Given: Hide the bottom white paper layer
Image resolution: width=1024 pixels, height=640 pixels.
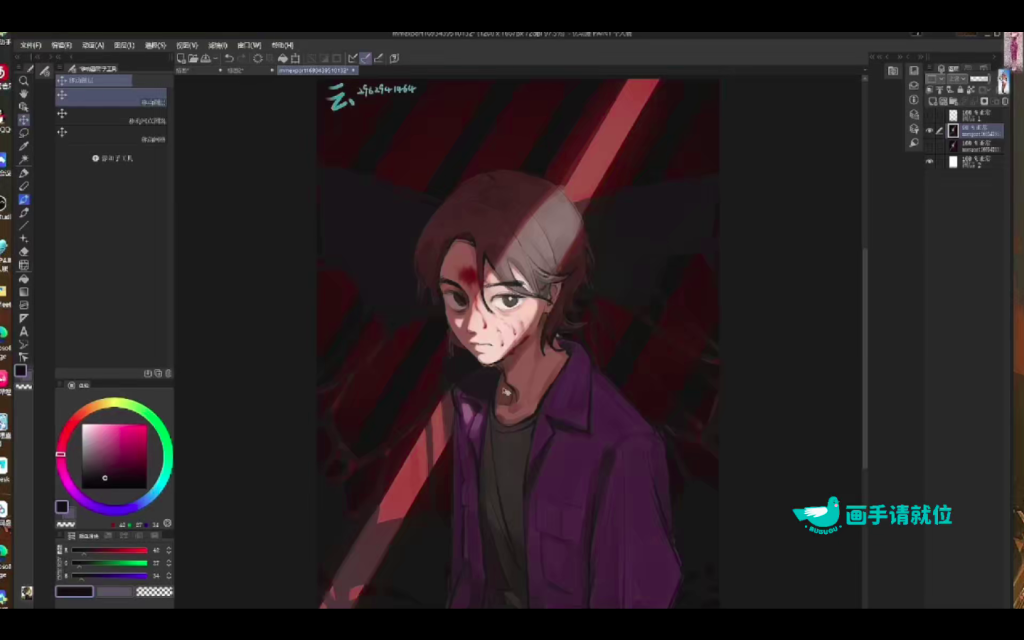Looking at the screenshot, I should coord(929,161).
